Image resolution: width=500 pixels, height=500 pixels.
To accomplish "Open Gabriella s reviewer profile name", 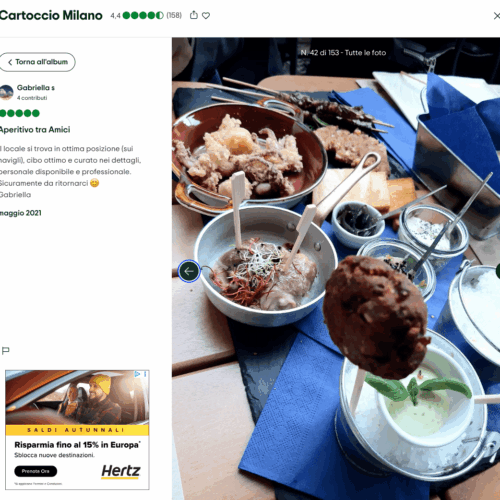I will click(x=36, y=88).
